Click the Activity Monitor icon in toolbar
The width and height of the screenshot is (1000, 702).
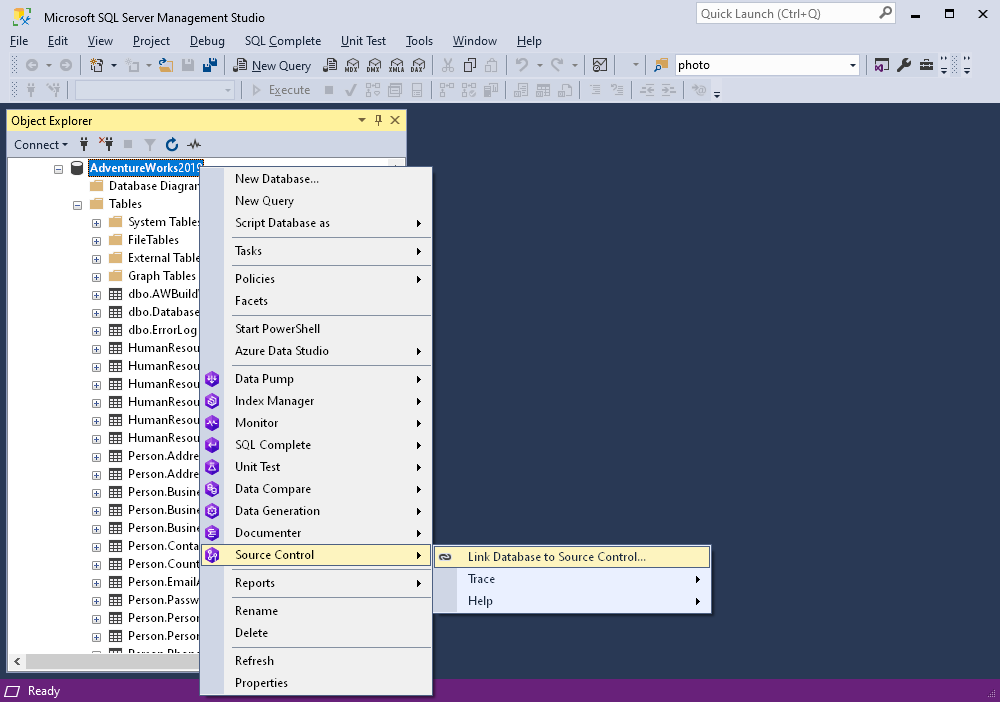click(x=599, y=65)
